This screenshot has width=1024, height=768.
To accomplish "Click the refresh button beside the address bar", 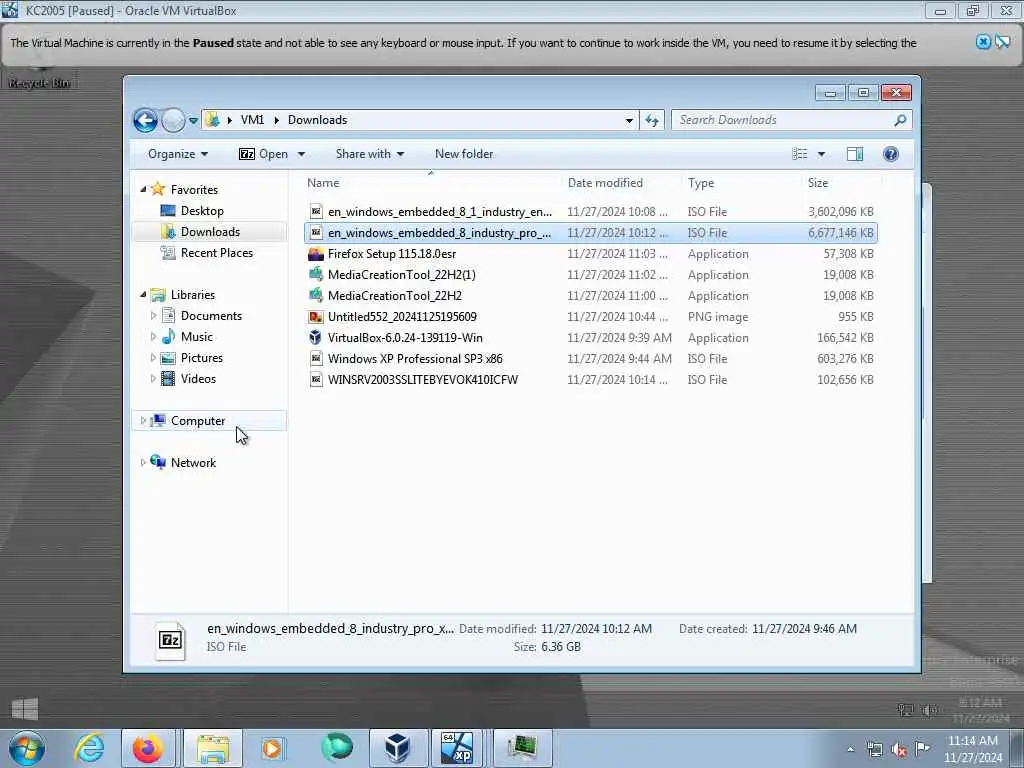I will (x=652, y=120).
